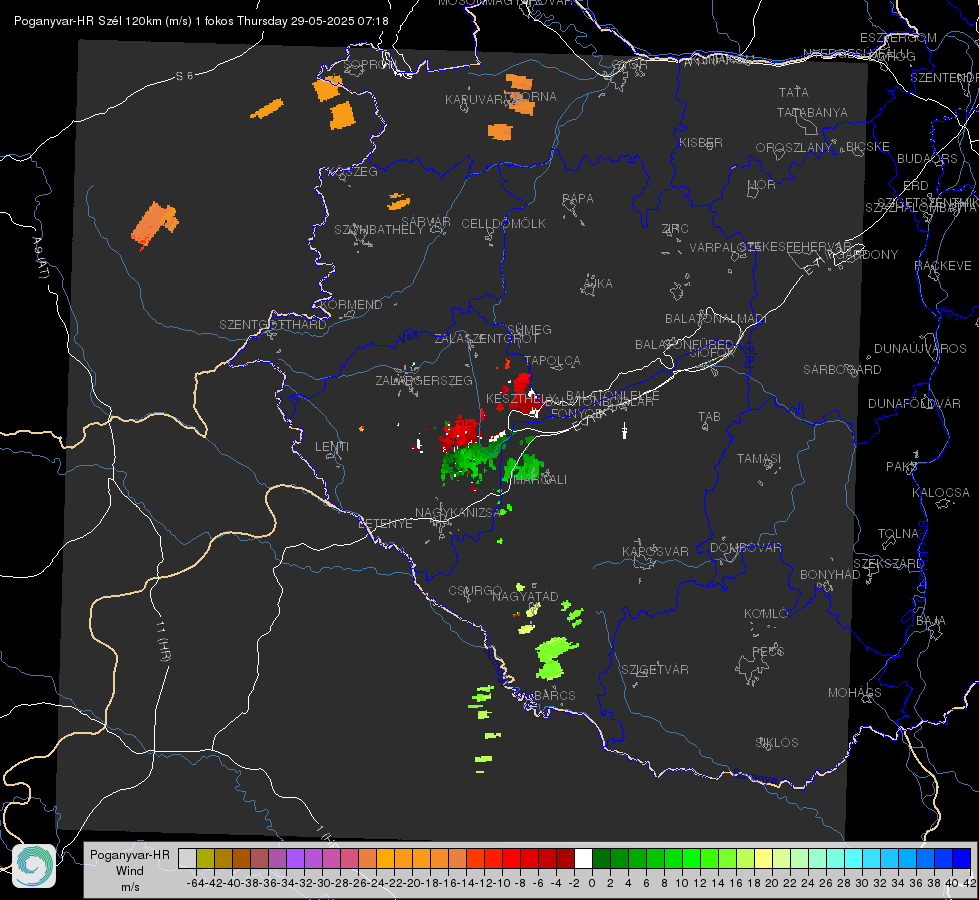Select the LENTI city label
The image size is (979, 900).
click(332, 447)
